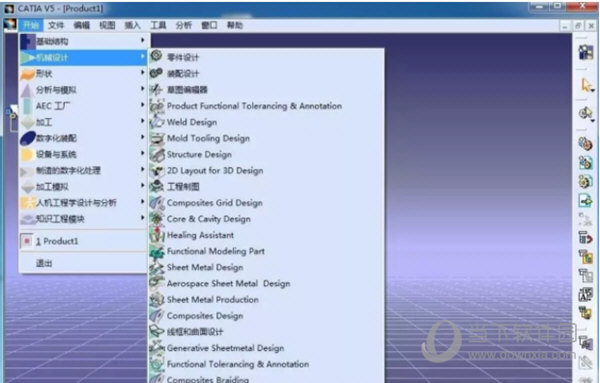Open the Weld Design workbench icon
The image size is (600, 383).
click(156, 122)
